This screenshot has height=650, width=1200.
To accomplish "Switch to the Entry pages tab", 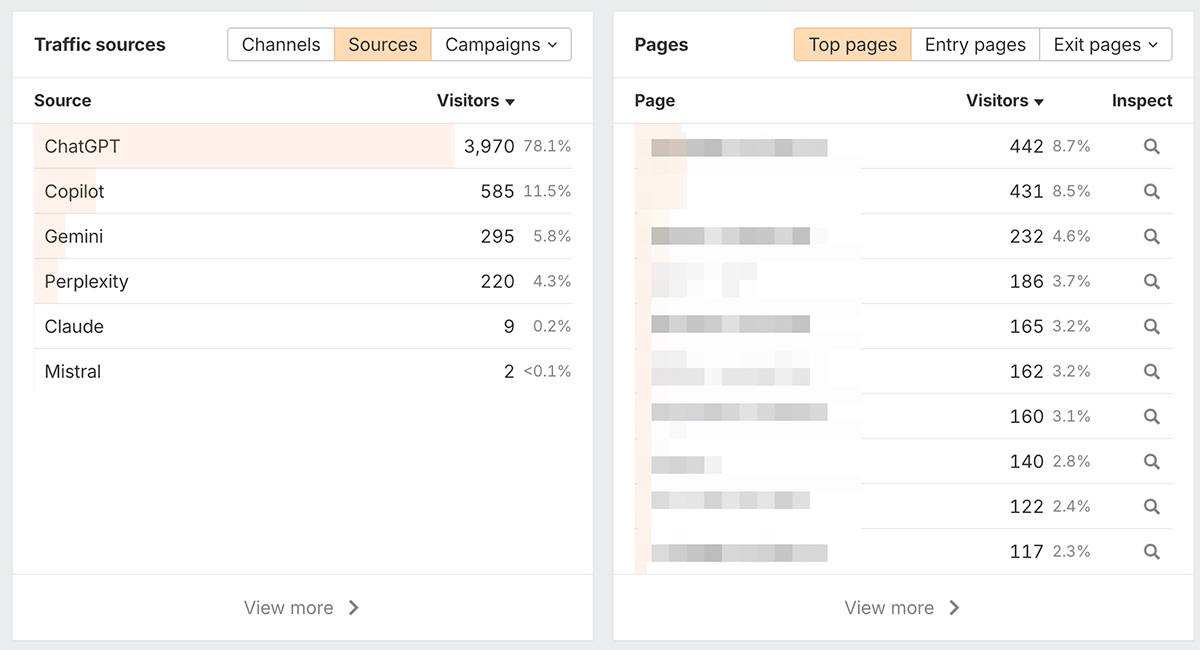I will pos(975,45).
